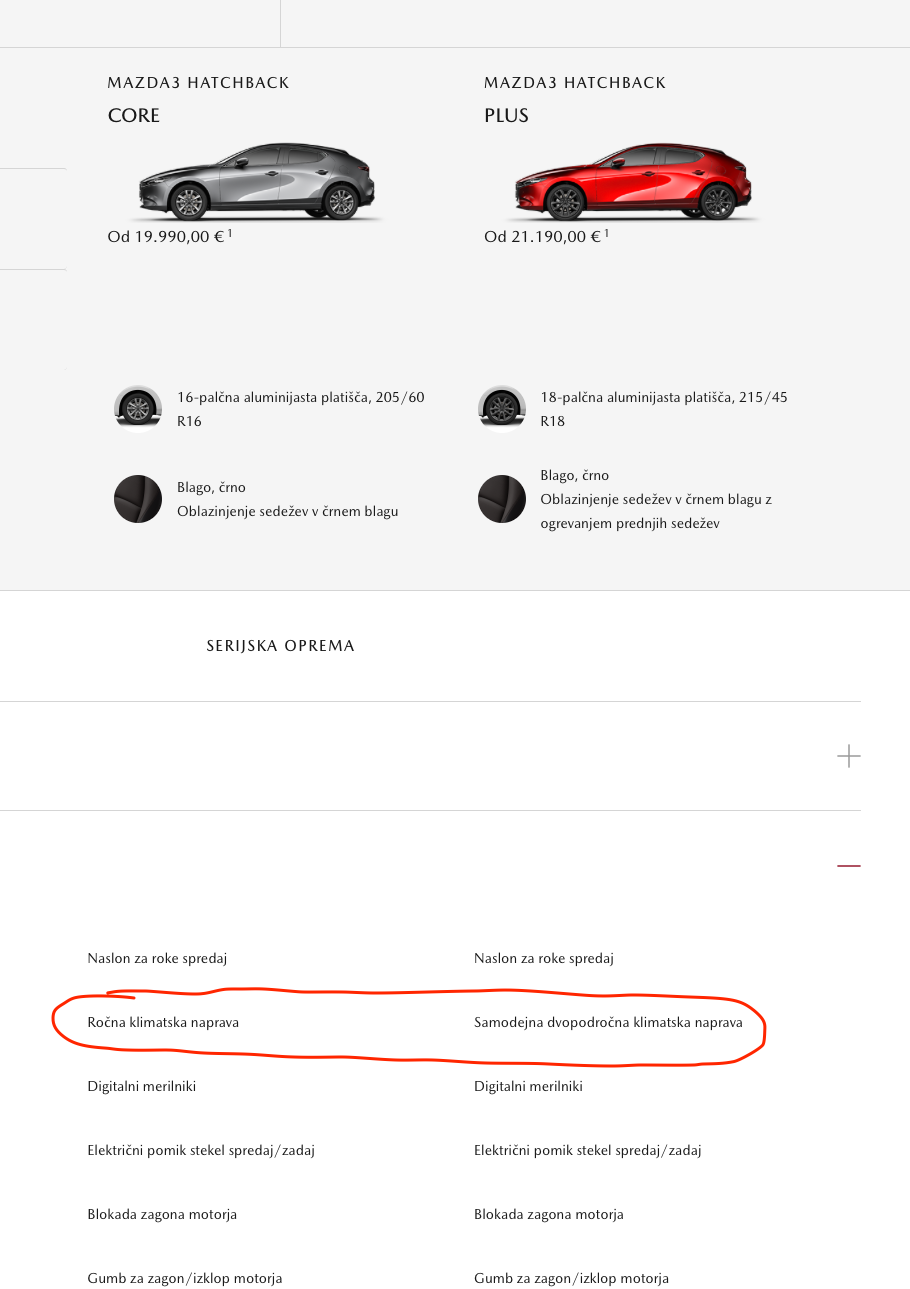Viewport: 910px width, 1289px height.
Task: Click the black cloth seat swatch under Plus
Action: (502, 499)
